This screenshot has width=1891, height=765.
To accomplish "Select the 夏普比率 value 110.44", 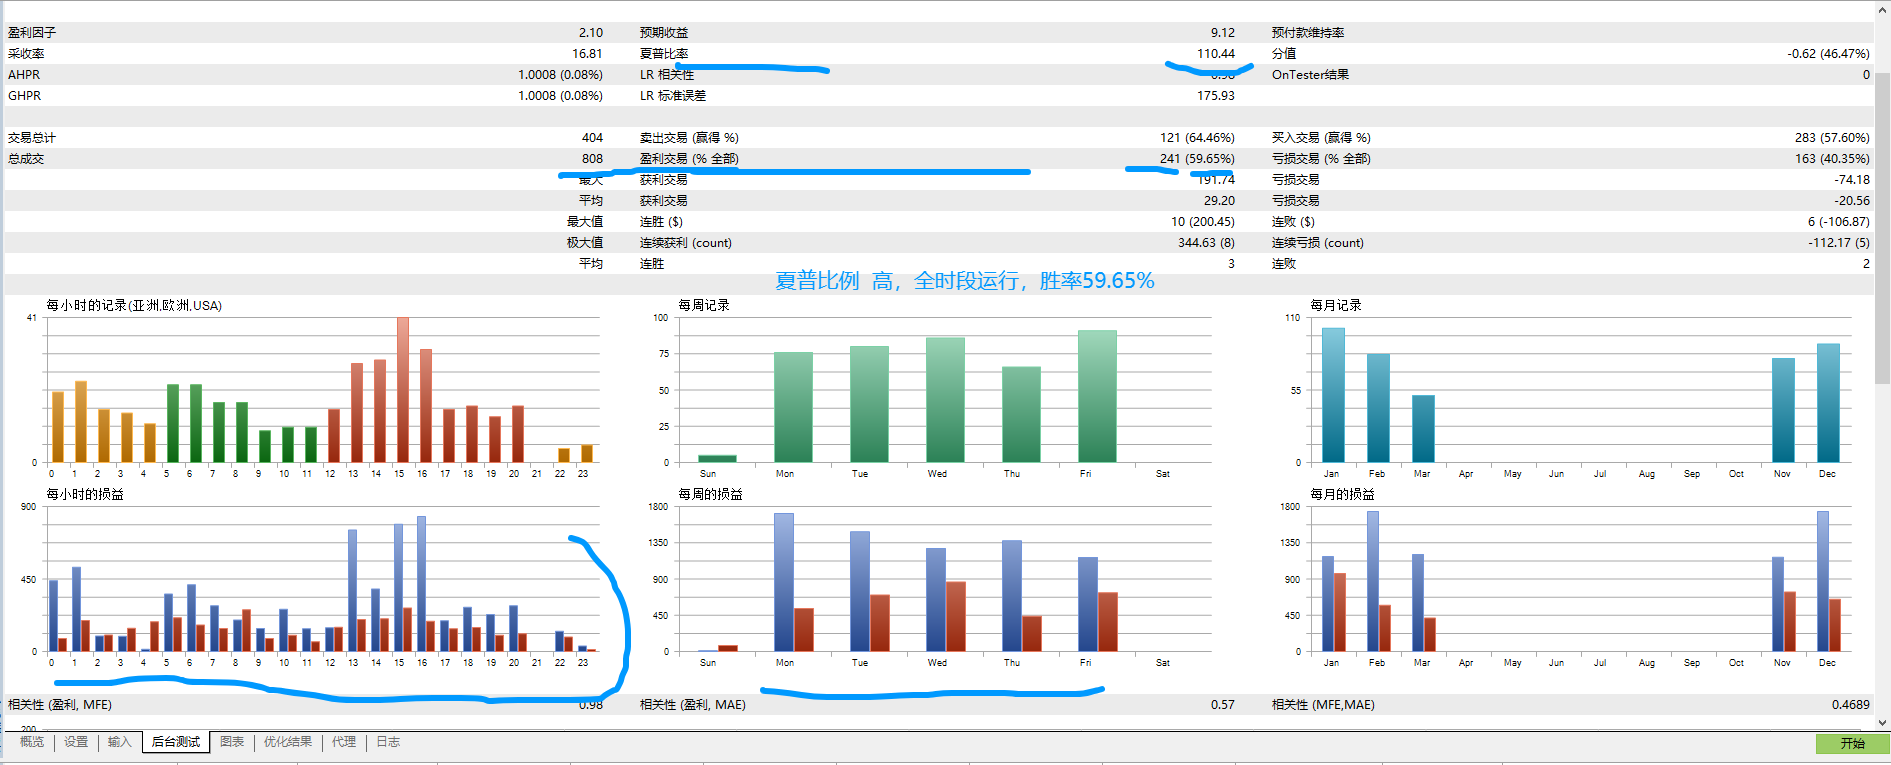I will point(1216,54).
